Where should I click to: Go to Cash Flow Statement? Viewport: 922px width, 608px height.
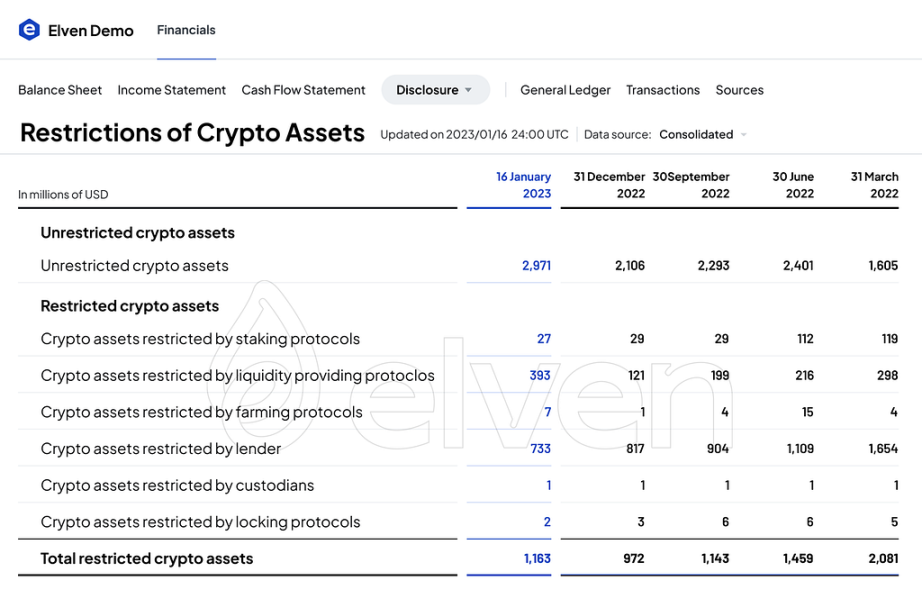pos(303,90)
